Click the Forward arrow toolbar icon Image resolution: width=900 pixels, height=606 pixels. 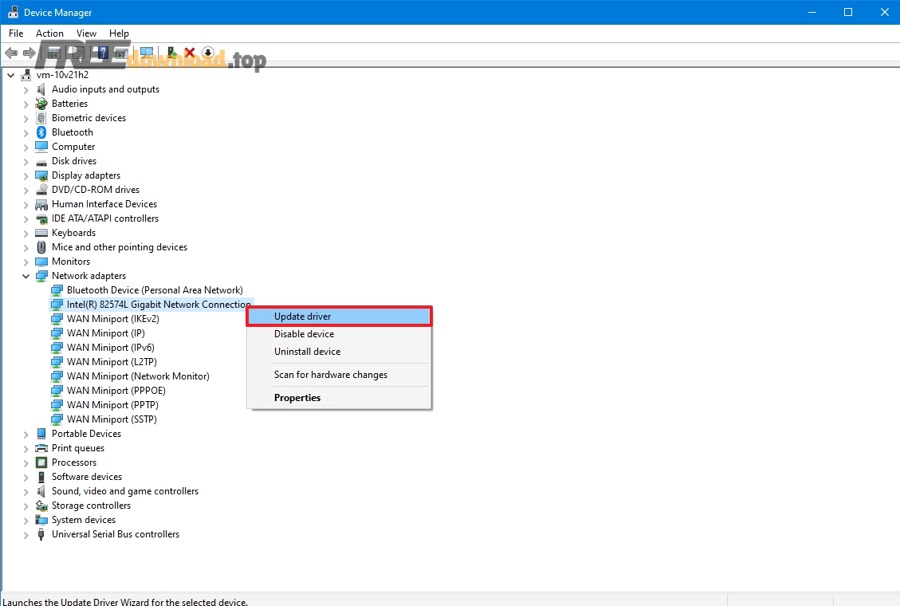(x=29, y=53)
